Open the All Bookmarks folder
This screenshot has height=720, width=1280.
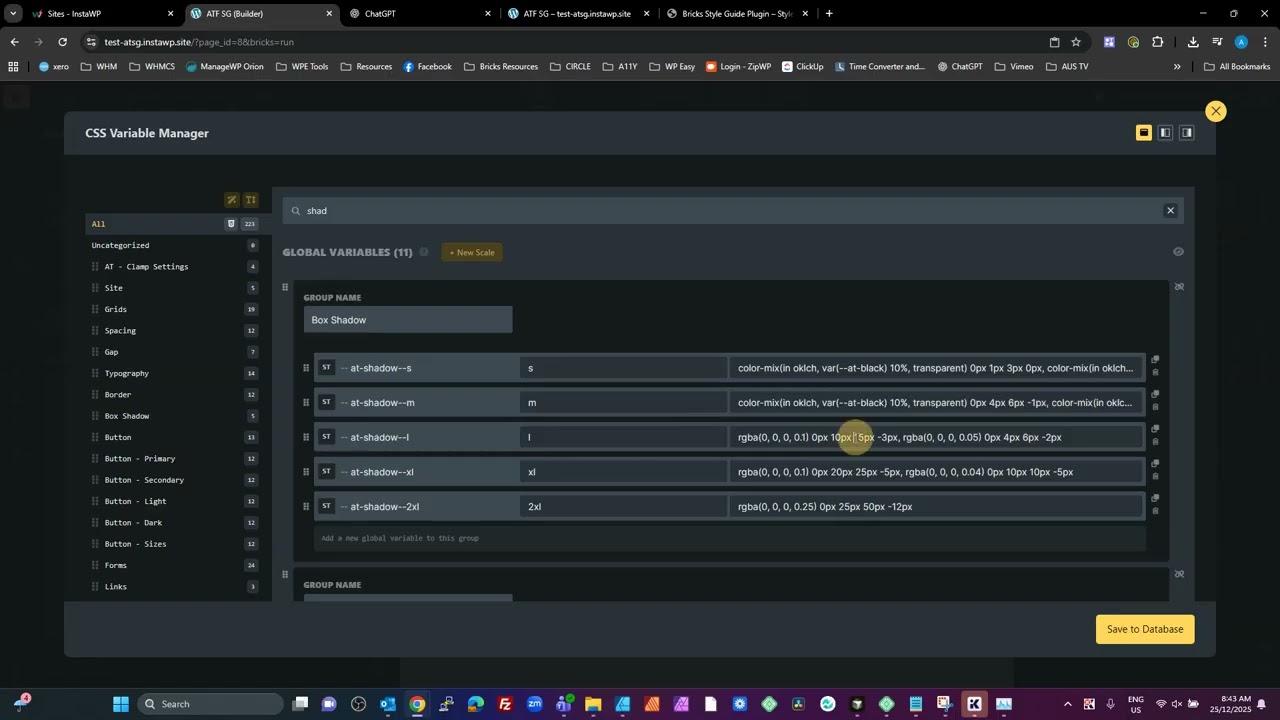(1237, 67)
